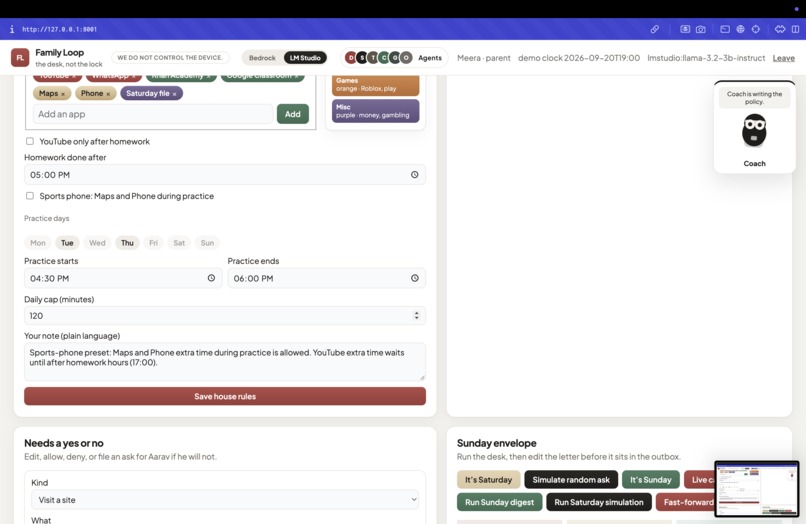Click the It's Saturday button

pos(488,480)
